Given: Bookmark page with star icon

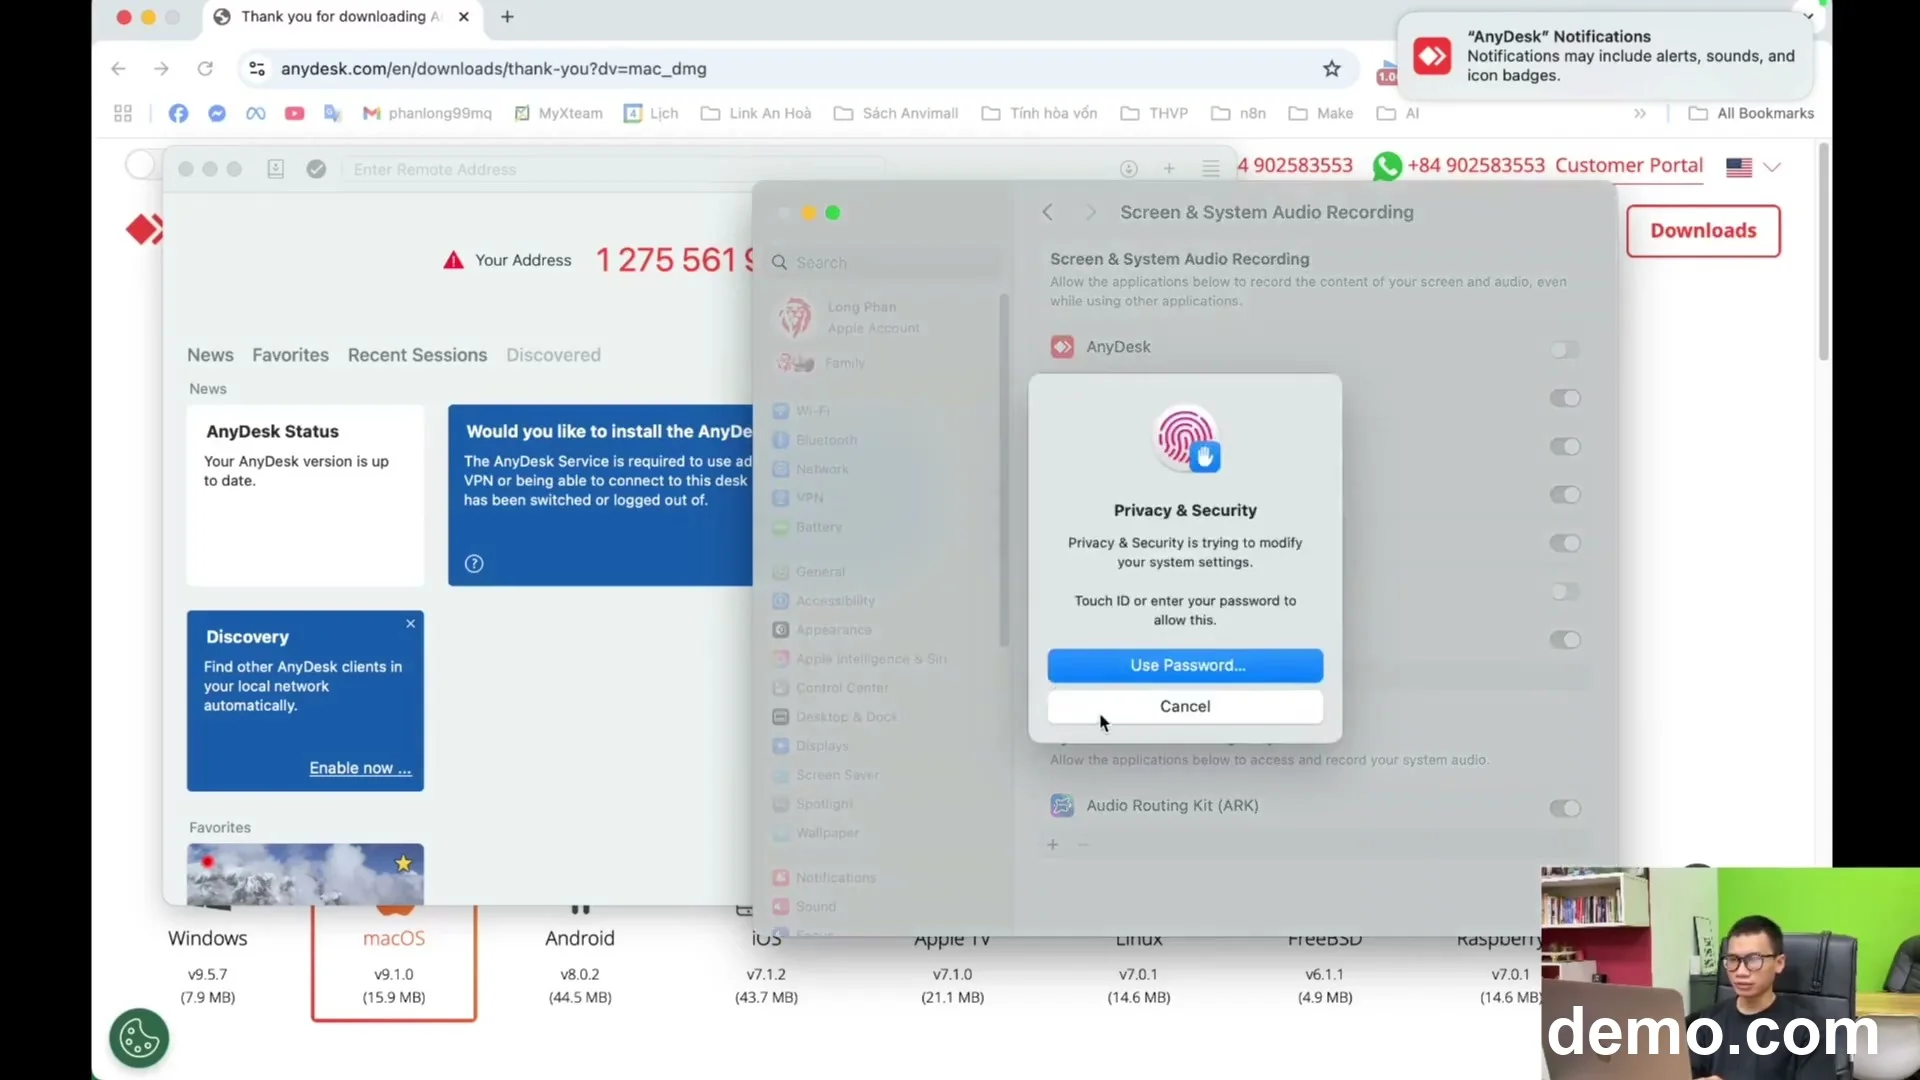Looking at the screenshot, I should point(1331,69).
